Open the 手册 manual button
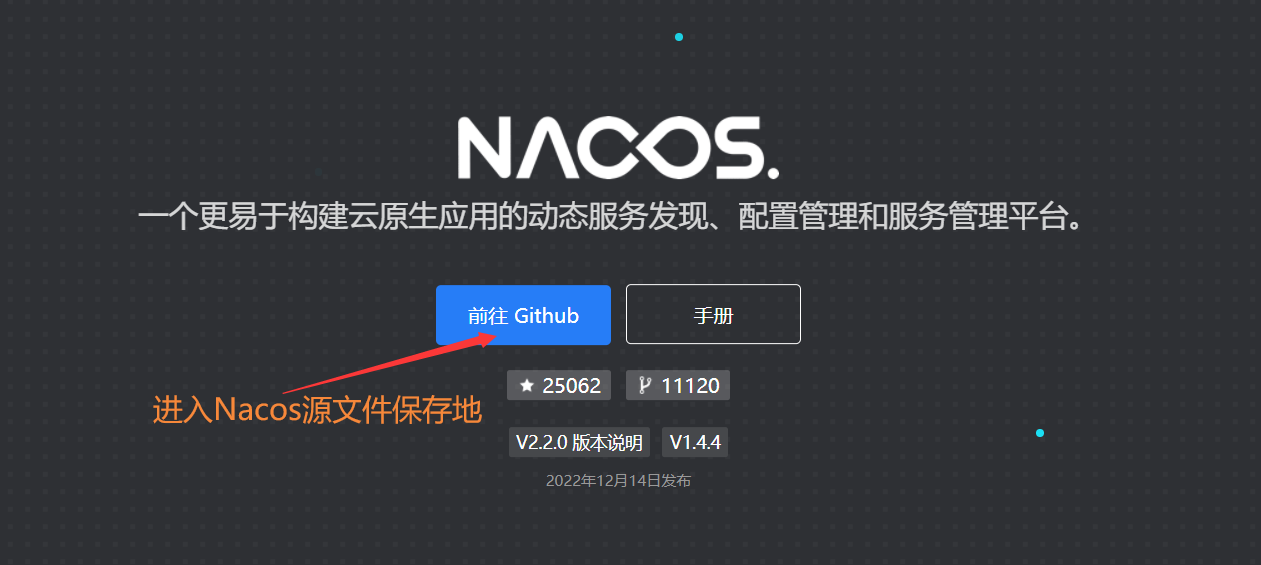 tap(713, 315)
